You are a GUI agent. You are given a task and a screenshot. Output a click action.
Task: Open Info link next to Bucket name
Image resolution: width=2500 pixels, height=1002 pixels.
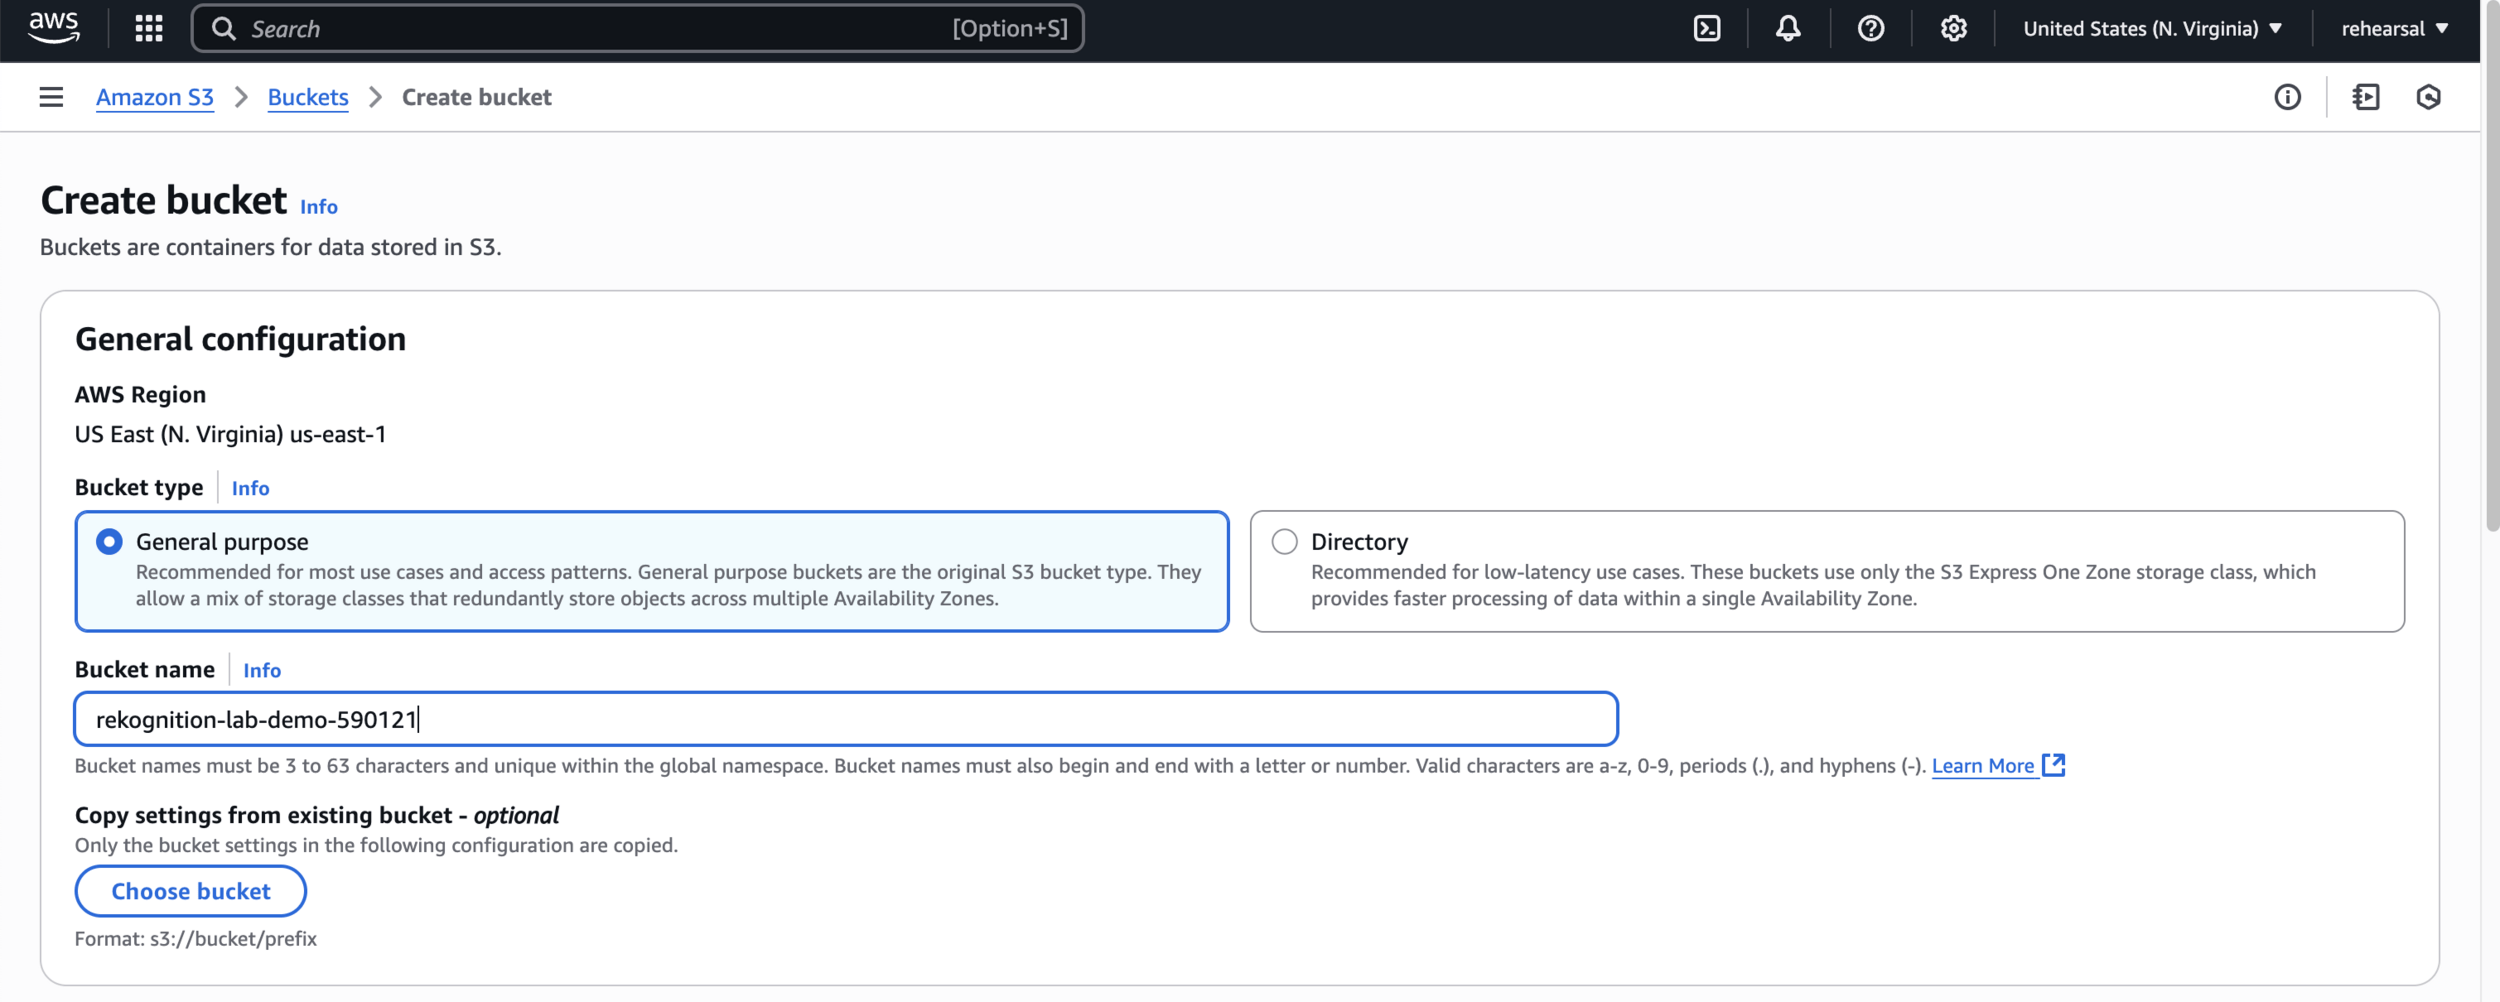pyautogui.click(x=262, y=670)
